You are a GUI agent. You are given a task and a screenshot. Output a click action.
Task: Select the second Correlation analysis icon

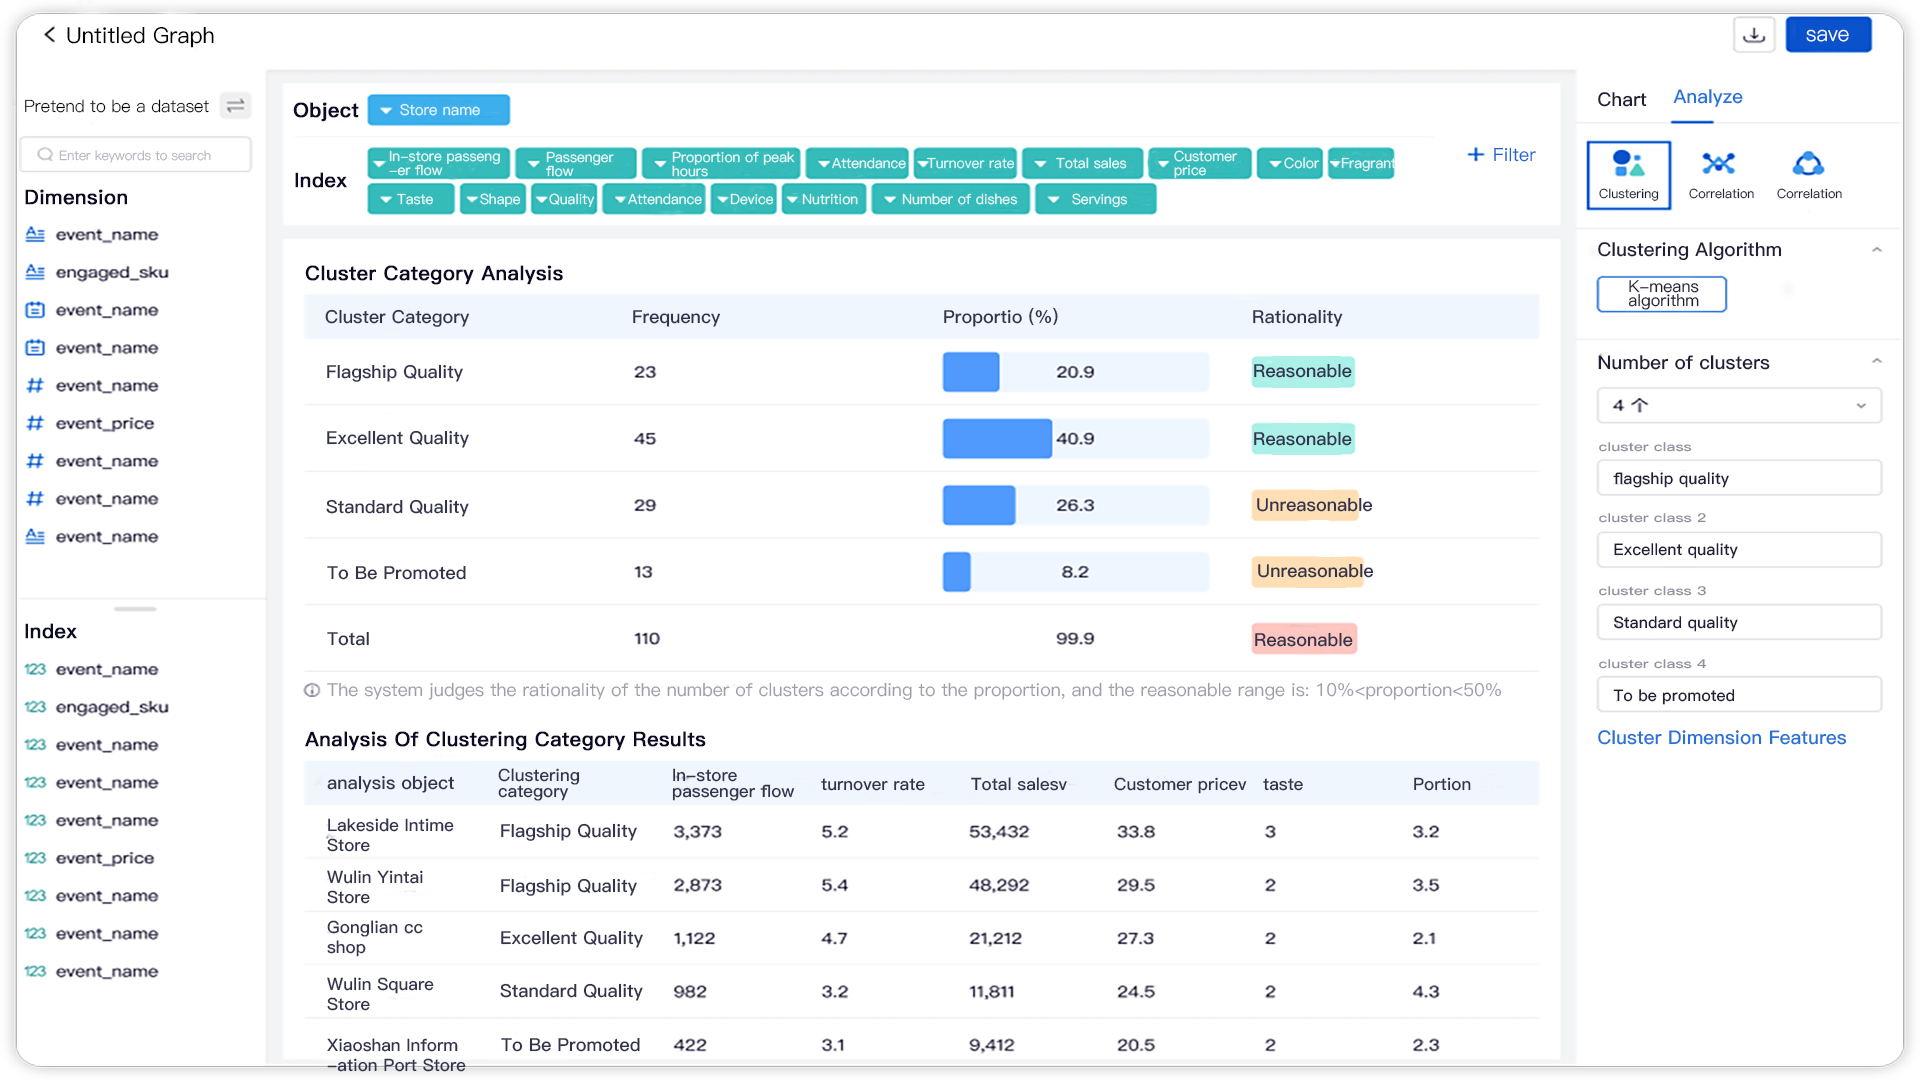1808,174
